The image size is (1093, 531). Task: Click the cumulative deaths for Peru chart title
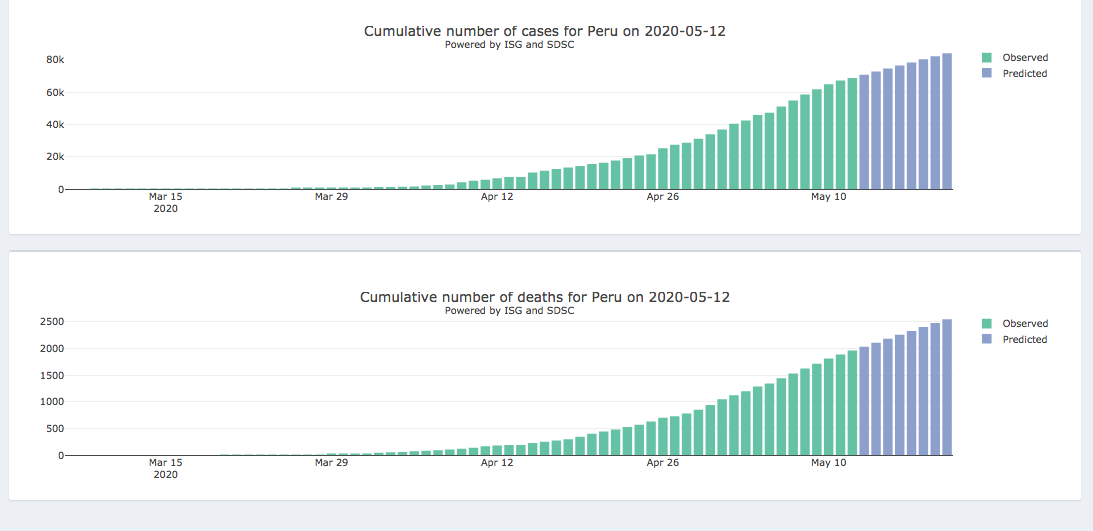544,297
